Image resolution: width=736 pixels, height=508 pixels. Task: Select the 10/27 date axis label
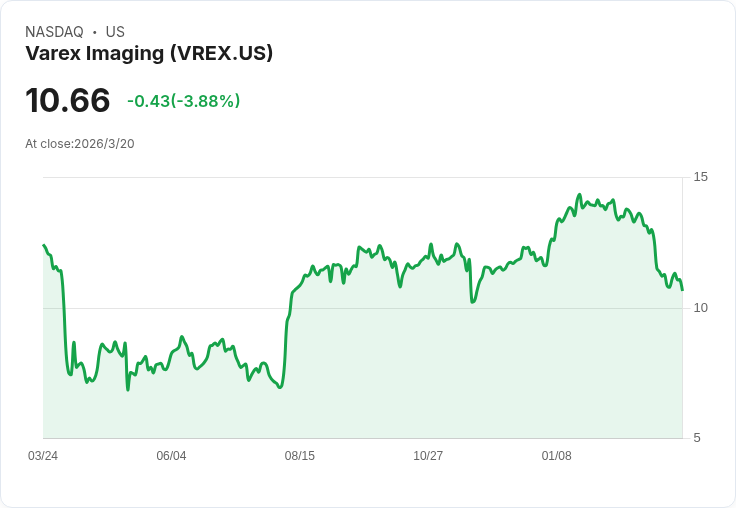(x=428, y=456)
